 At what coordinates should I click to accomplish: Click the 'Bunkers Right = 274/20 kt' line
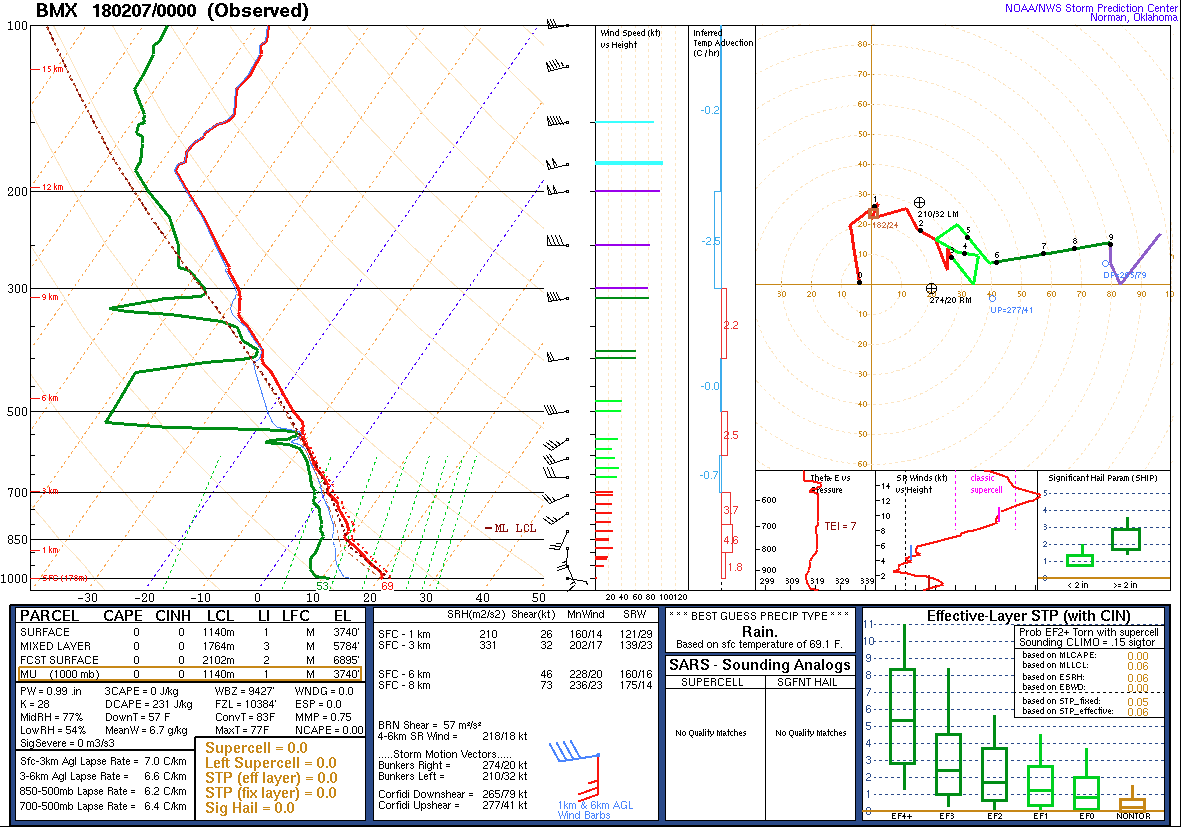452,765
